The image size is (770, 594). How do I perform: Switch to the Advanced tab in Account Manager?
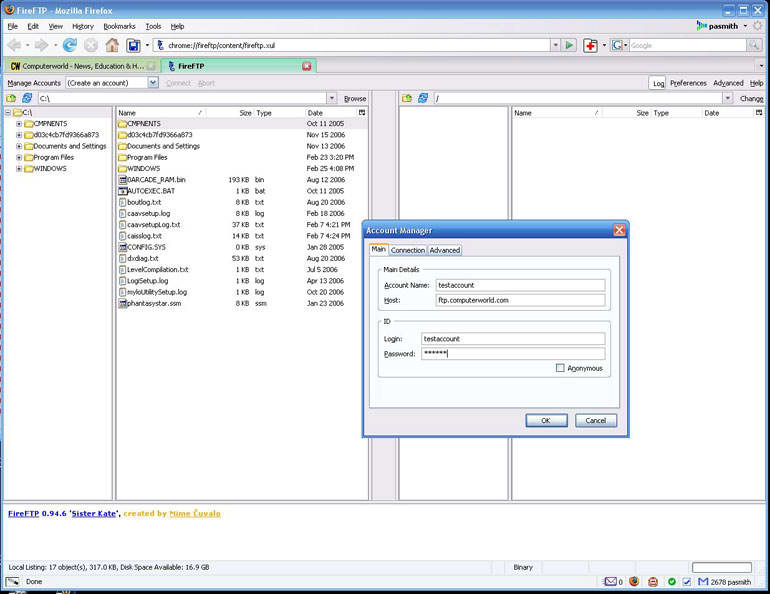point(444,250)
